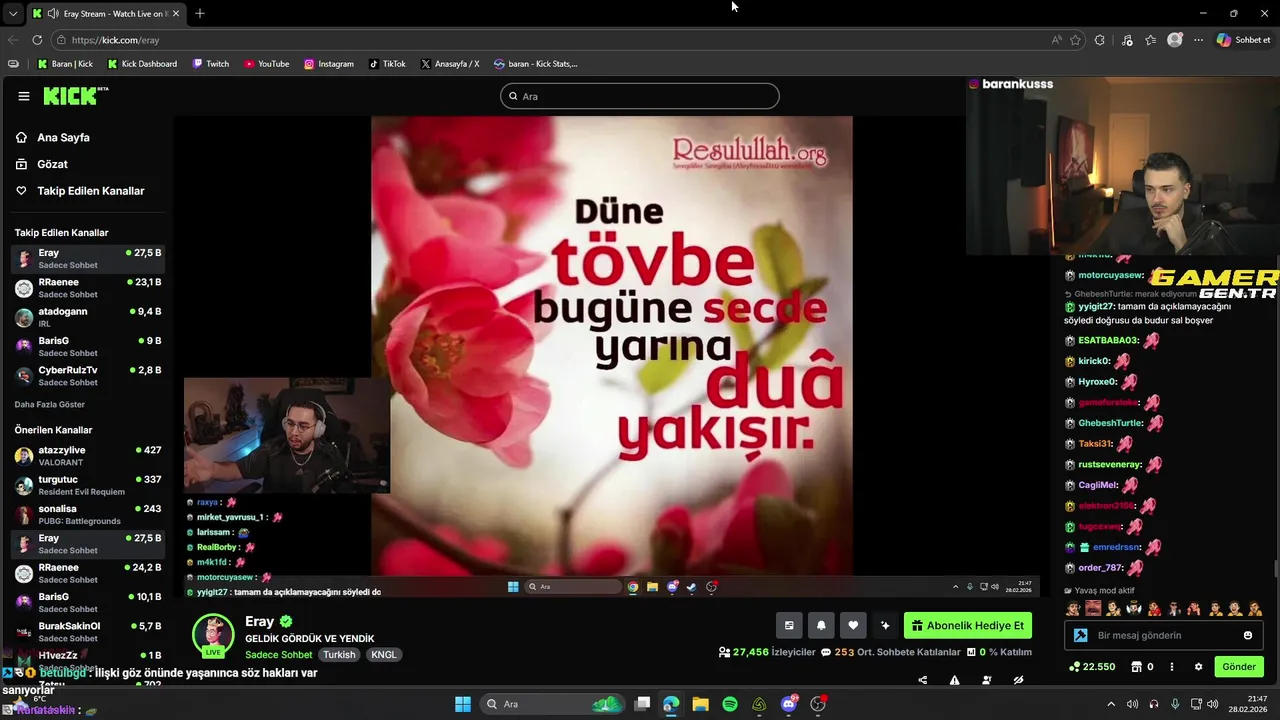Expand Daha Fazla Göster in followed channels

[x=50, y=404]
